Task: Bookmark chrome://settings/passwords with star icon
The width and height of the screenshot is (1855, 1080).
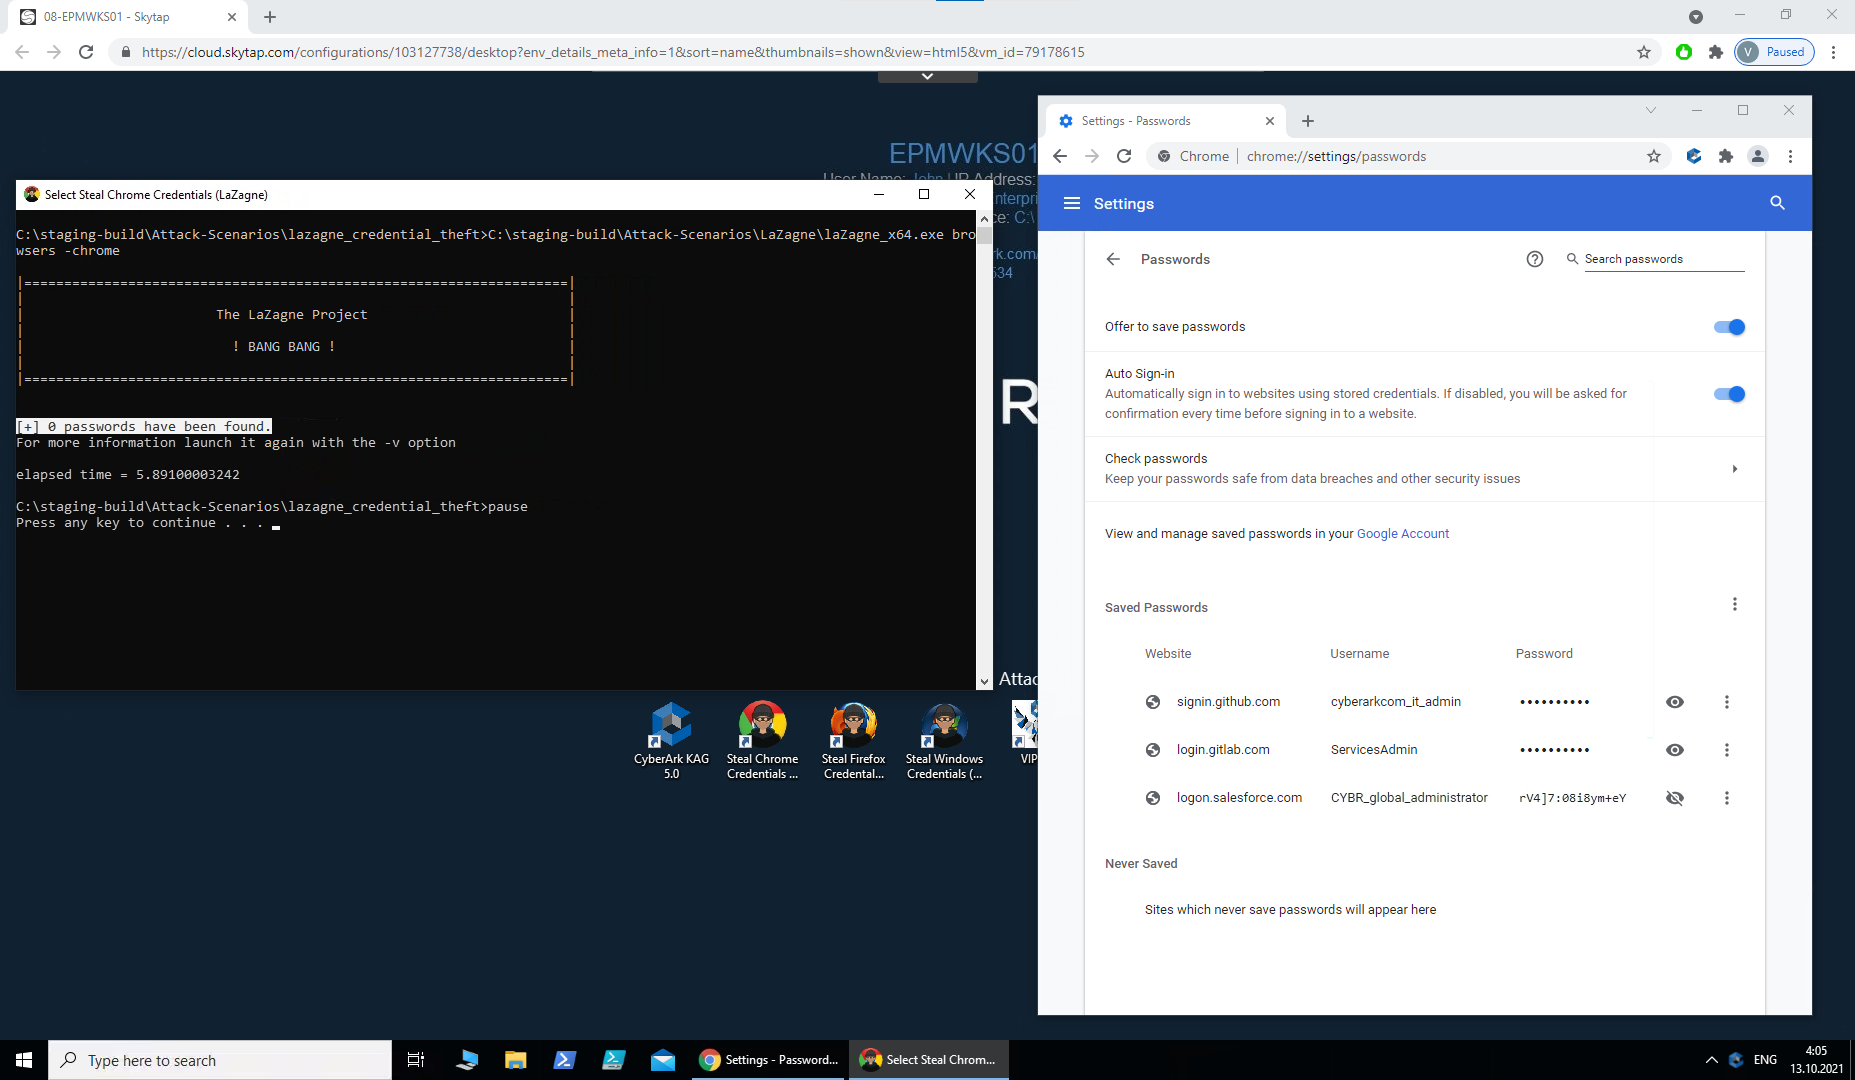Action: coord(1654,156)
